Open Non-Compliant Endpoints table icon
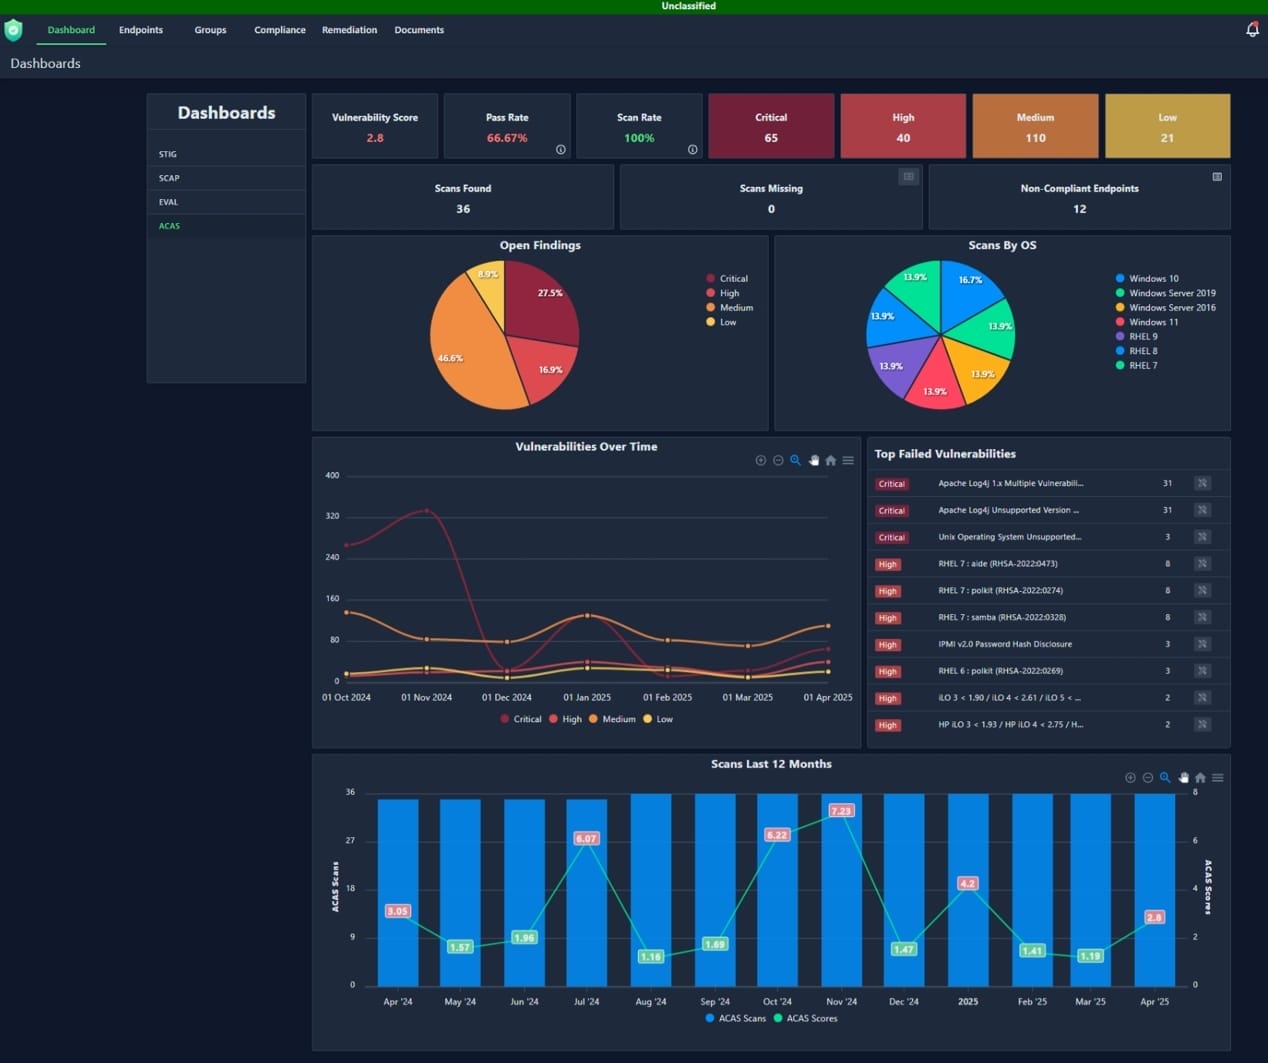The width and height of the screenshot is (1268, 1063). coord(1217,177)
